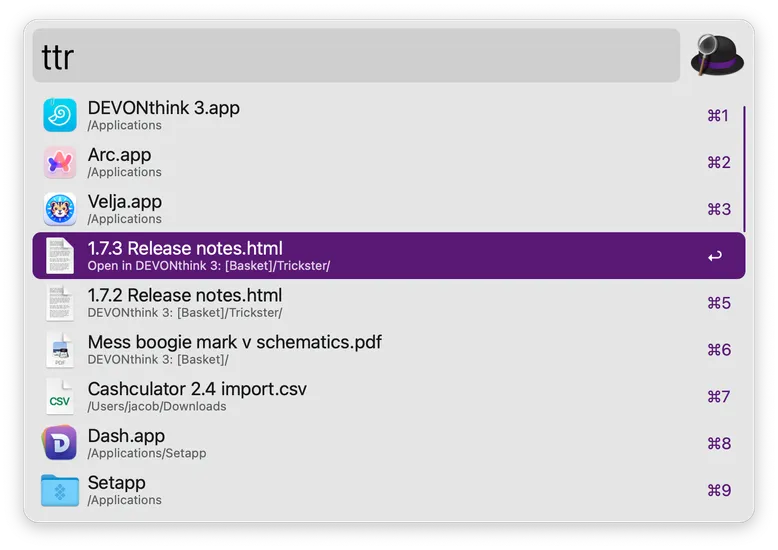Viewport: 778px width, 550px height.
Task: Click '/Users/jacob/Downloads' path subtitle
Action: tap(157, 407)
